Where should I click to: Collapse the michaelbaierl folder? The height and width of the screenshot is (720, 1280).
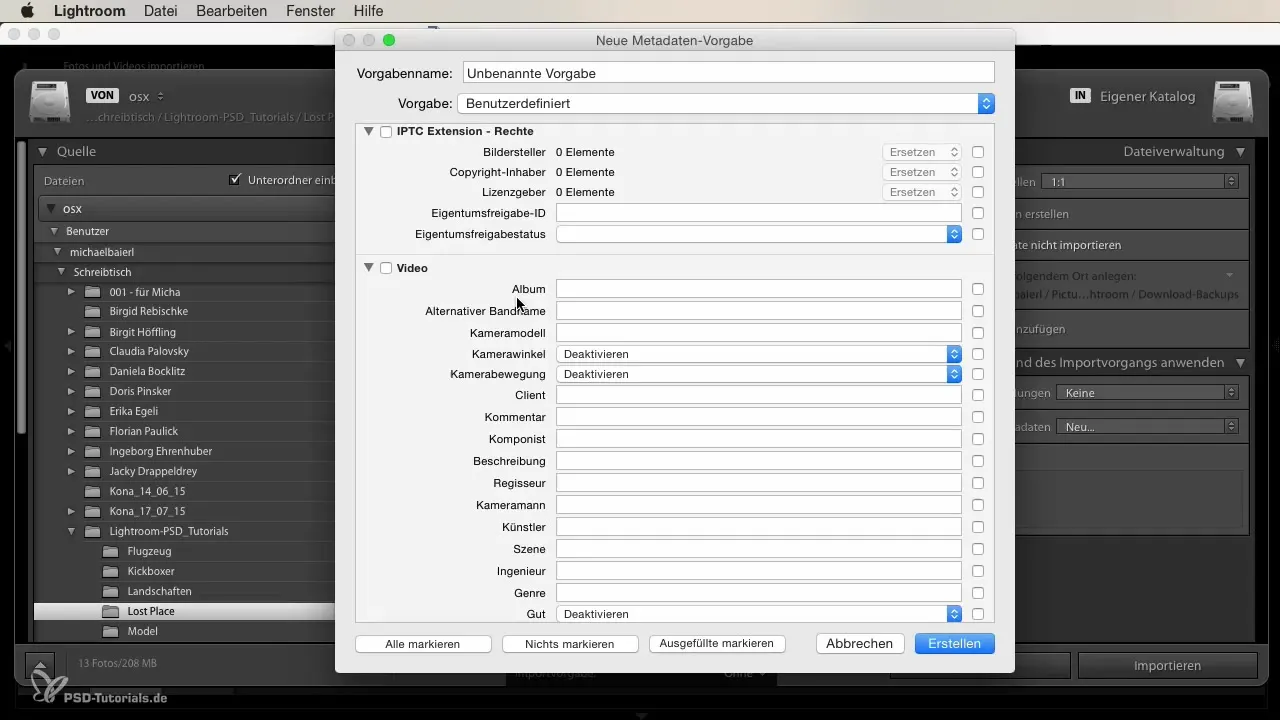[58, 252]
